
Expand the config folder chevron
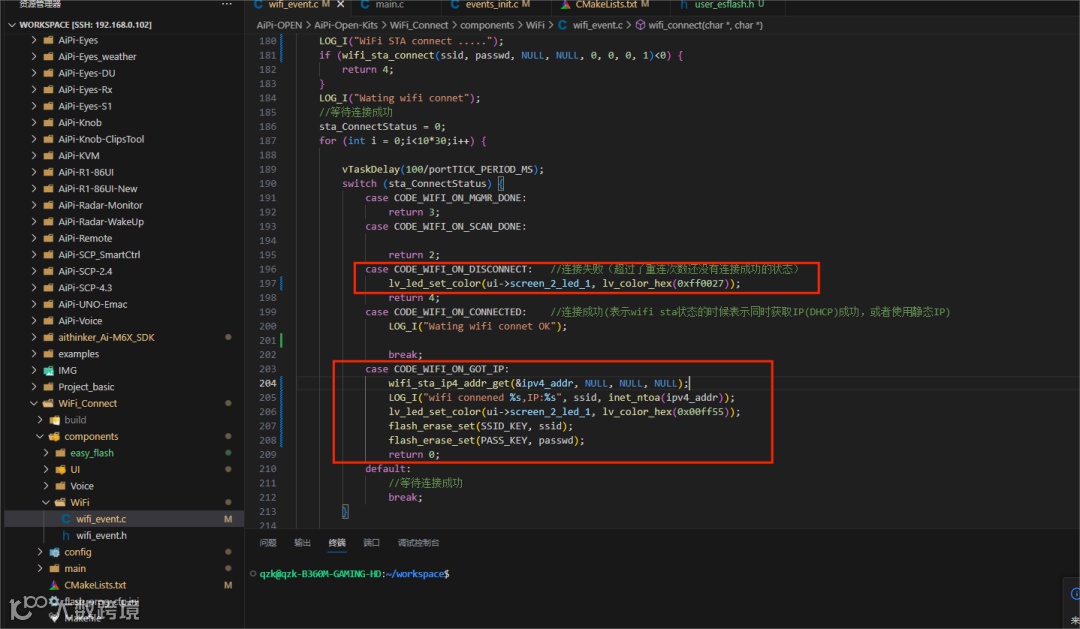[40, 552]
